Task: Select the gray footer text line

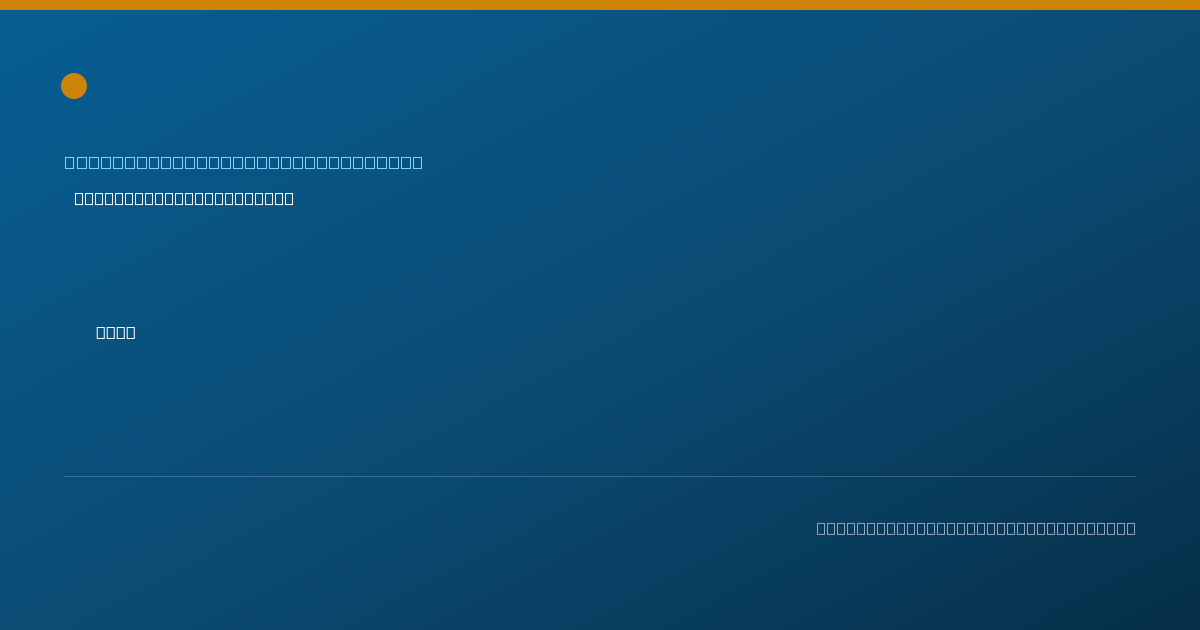Action: (x=976, y=528)
